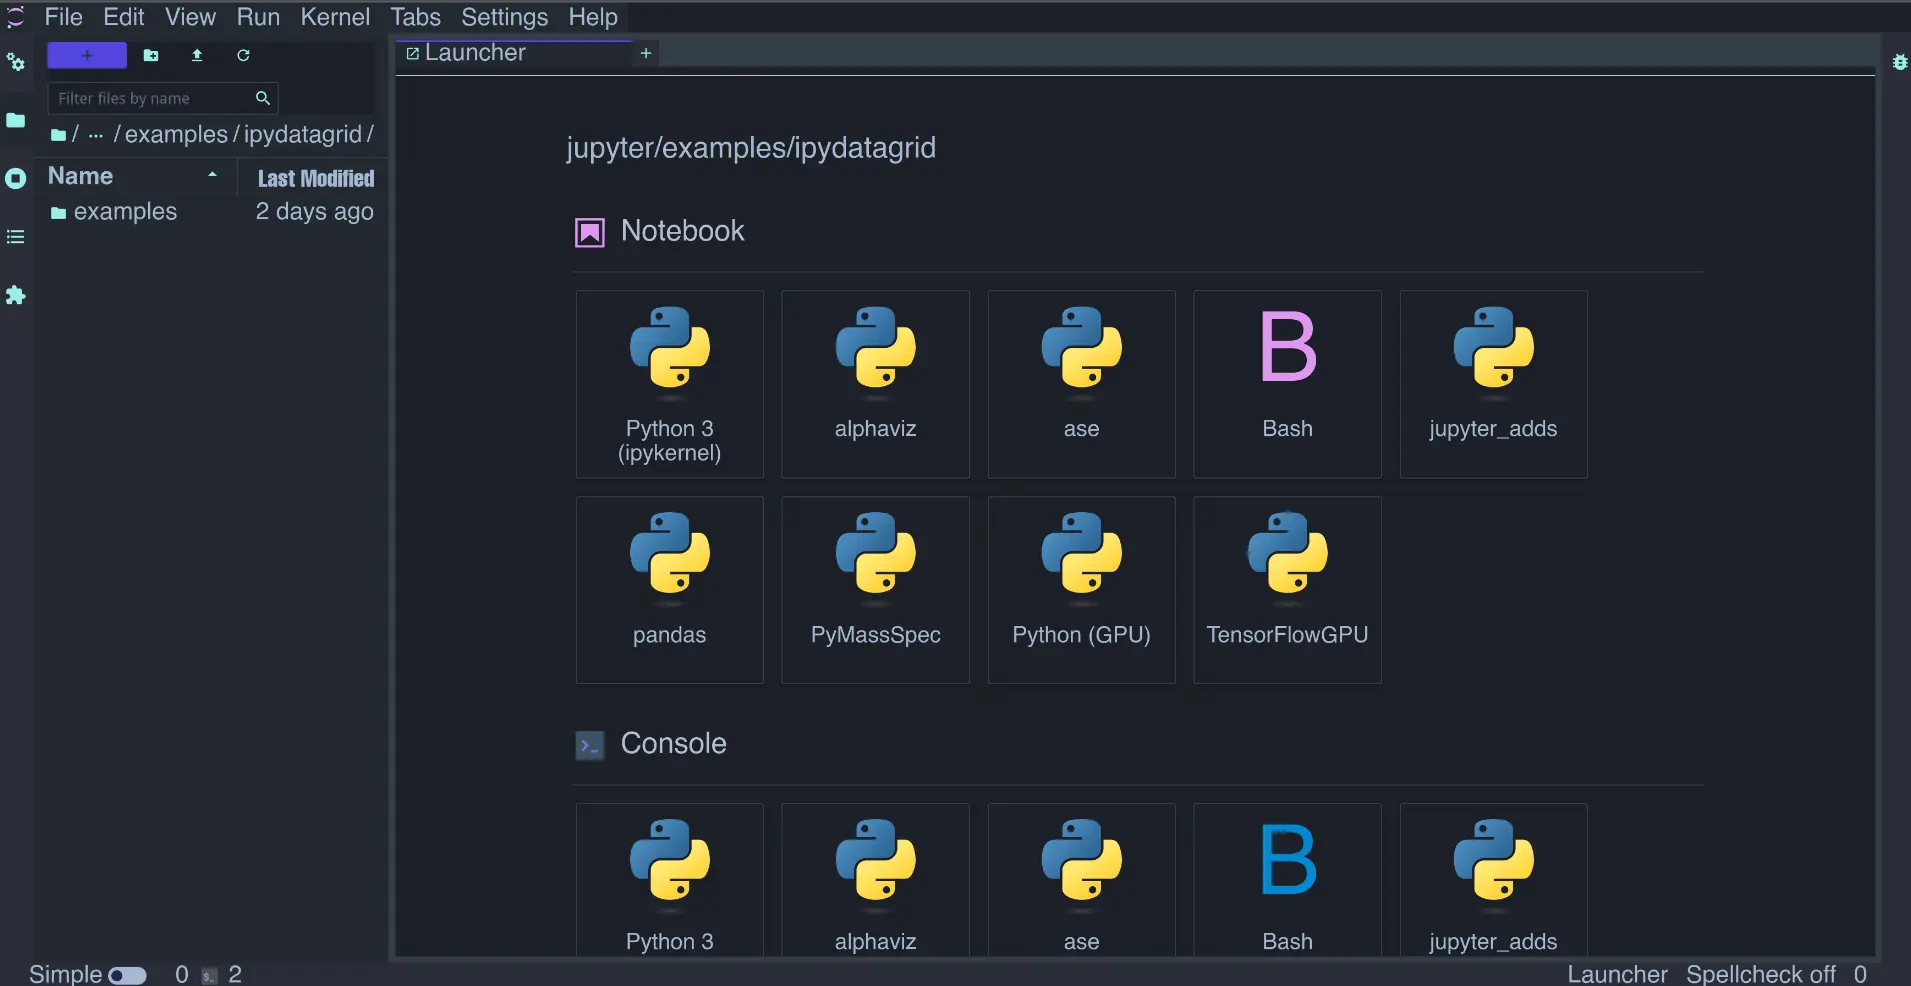The height and width of the screenshot is (986, 1911).
Task: Click the filter files by name field
Action: click(162, 98)
